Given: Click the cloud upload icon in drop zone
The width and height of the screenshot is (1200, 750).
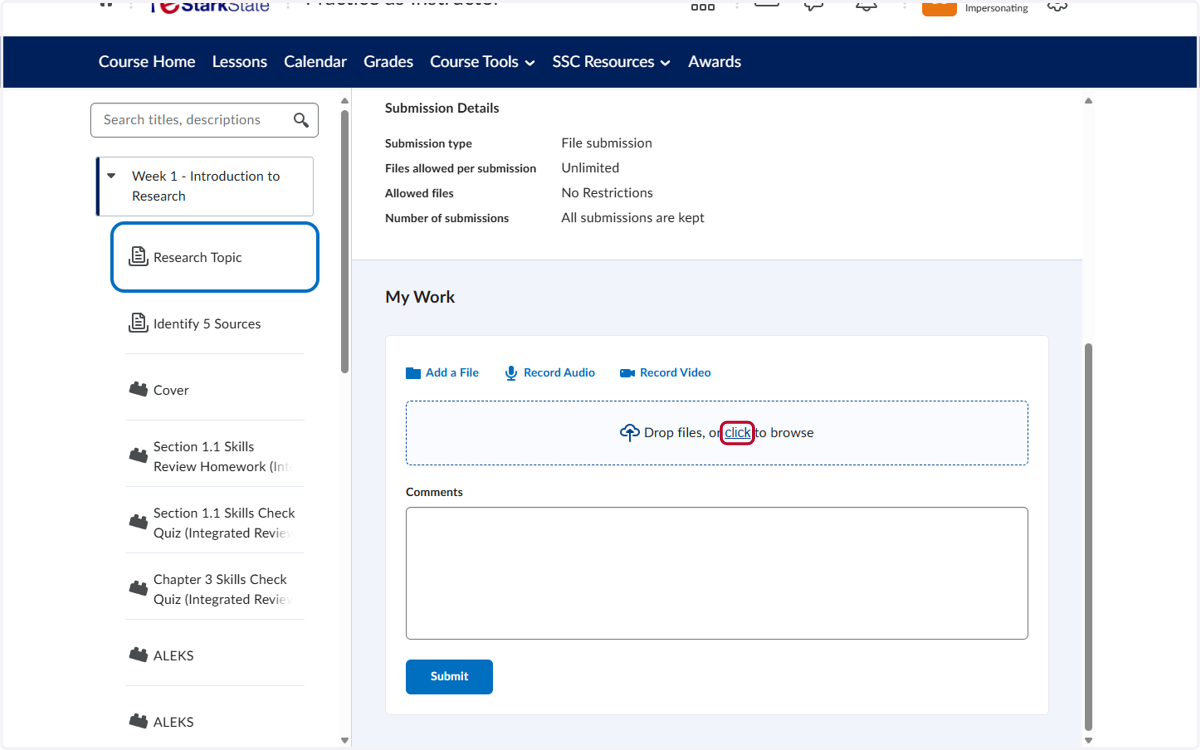Looking at the screenshot, I should click(x=629, y=433).
